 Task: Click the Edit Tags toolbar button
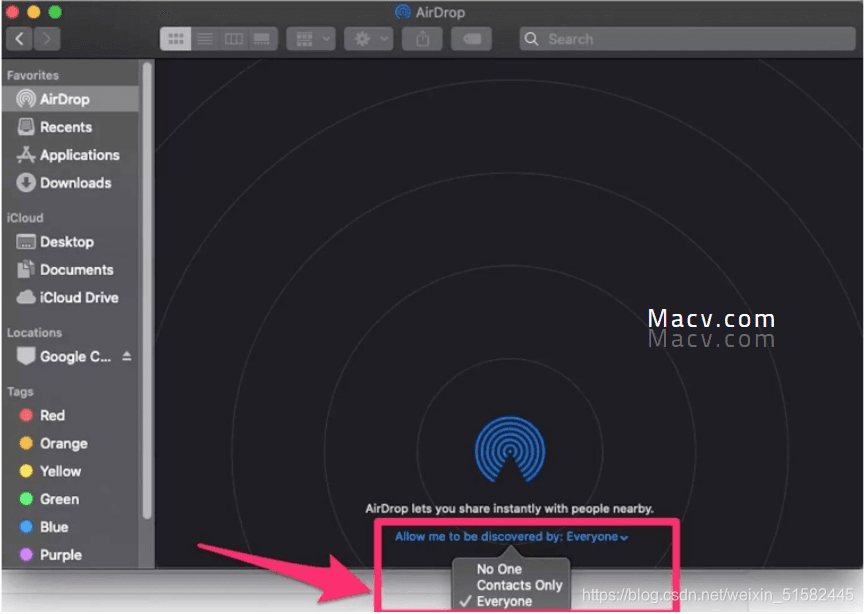coord(471,39)
